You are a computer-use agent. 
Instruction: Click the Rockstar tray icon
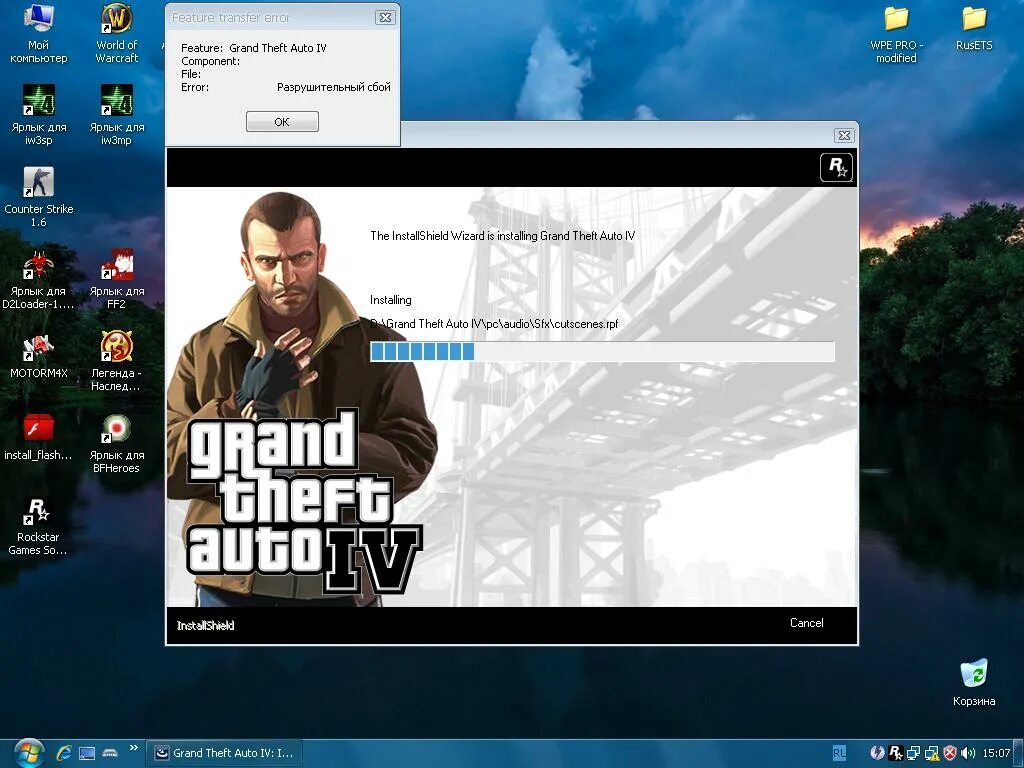[896, 753]
